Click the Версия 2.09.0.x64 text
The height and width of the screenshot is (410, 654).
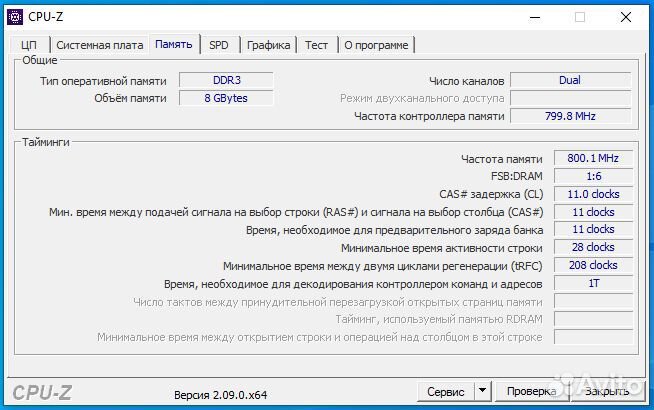221,395
